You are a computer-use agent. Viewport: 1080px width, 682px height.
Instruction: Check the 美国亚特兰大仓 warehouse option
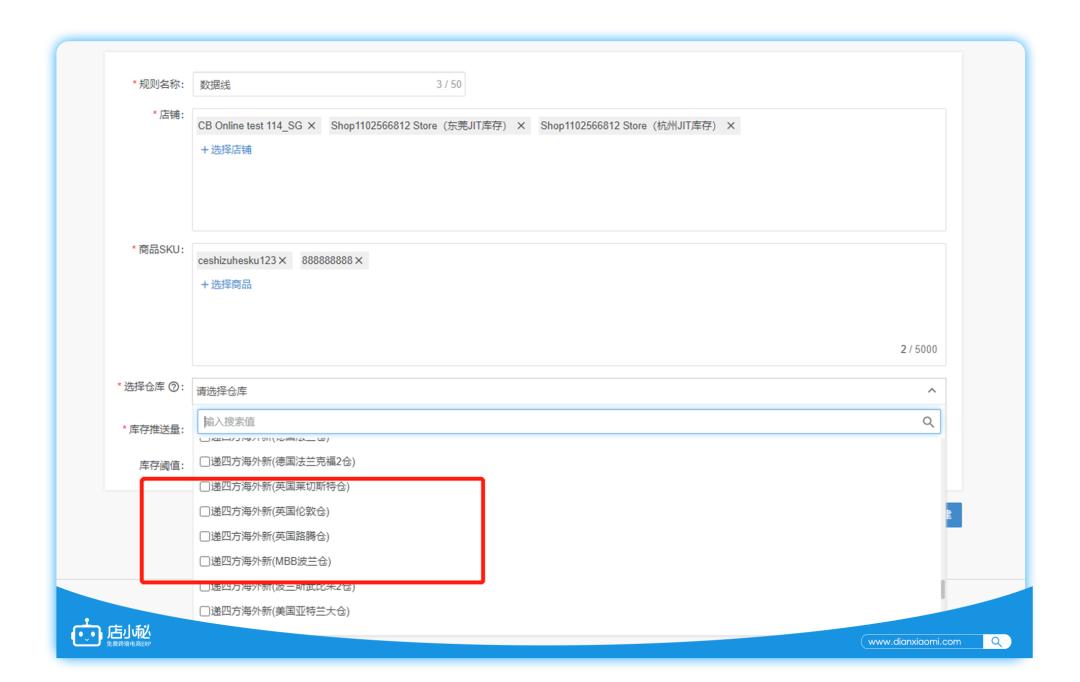click(x=205, y=611)
